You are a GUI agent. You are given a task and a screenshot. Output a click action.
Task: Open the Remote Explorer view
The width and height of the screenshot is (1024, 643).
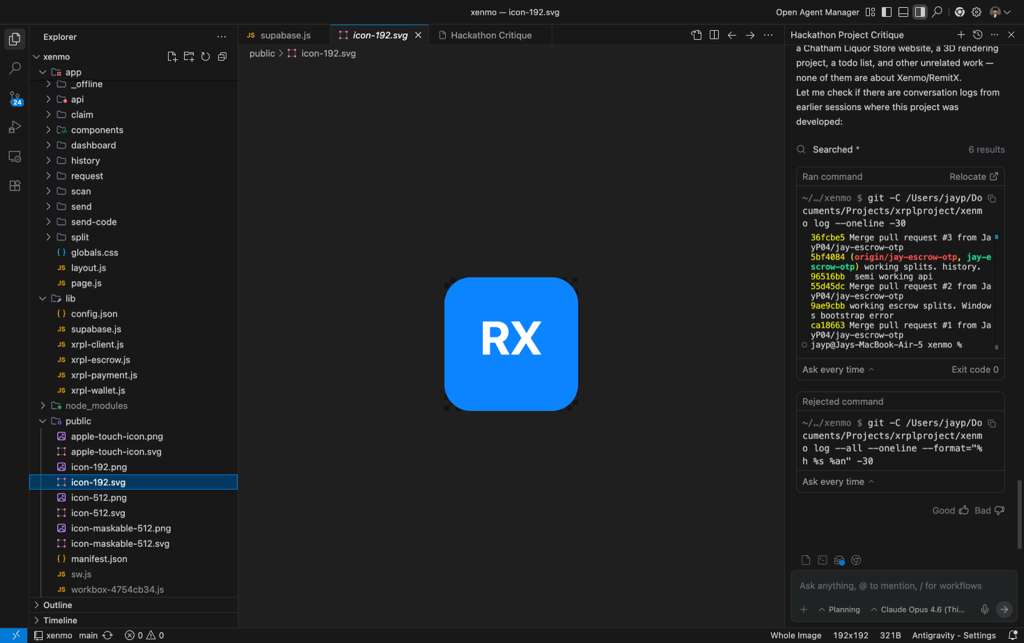(x=14, y=157)
